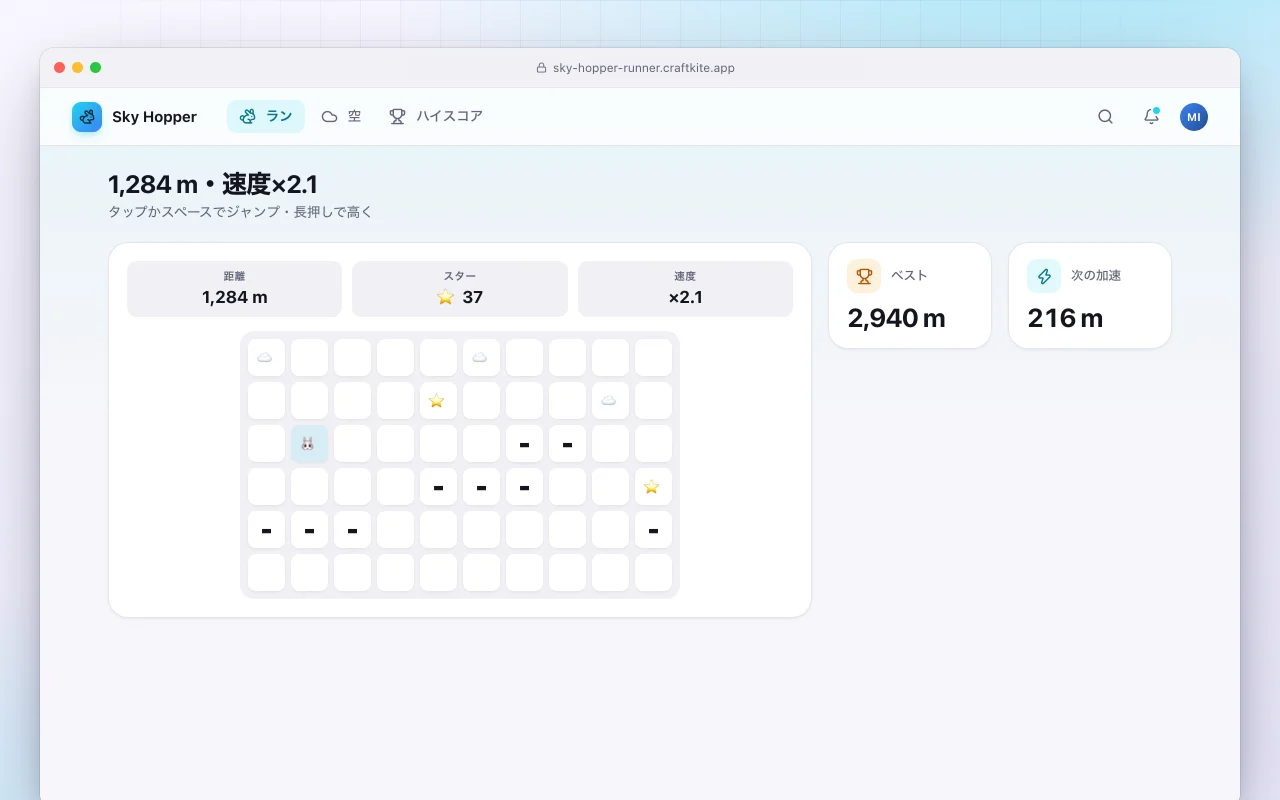Click the star tile in second grid row
This screenshot has height=800, width=1280.
pyautogui.click(x=438, y=400)
